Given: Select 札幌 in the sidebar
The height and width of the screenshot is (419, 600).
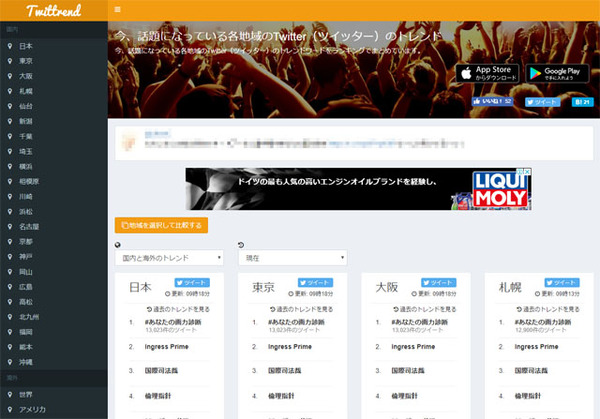Looking at the screenshot, I should pos(26,91).
